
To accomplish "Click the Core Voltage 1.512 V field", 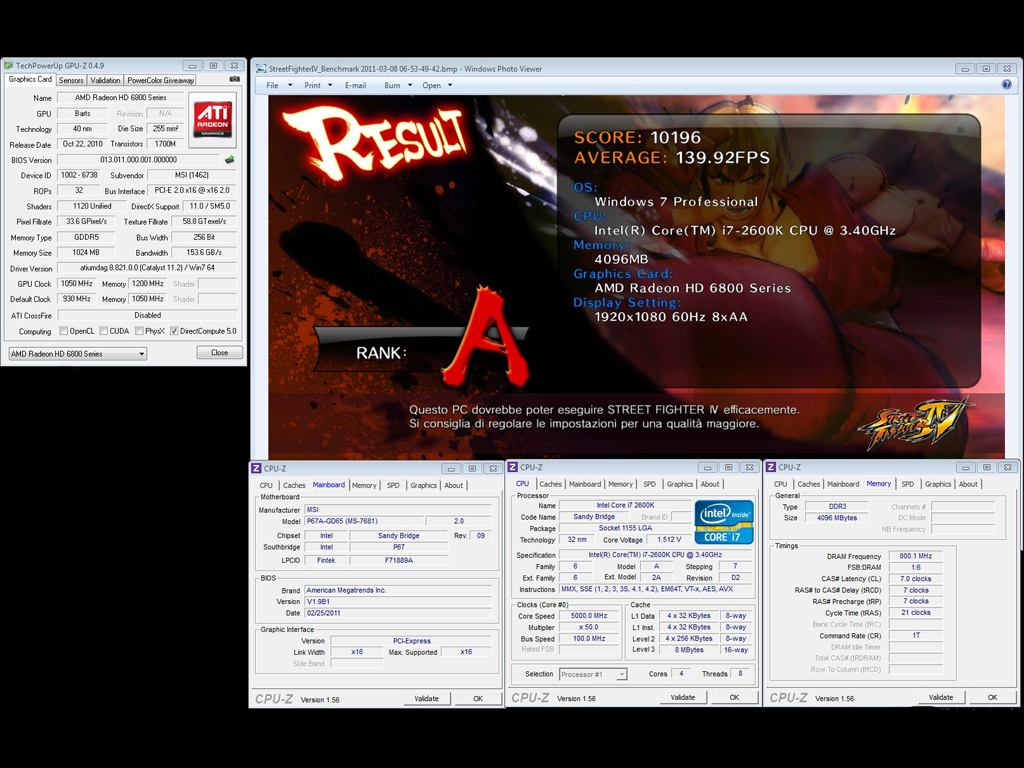I will click(669, 540).
